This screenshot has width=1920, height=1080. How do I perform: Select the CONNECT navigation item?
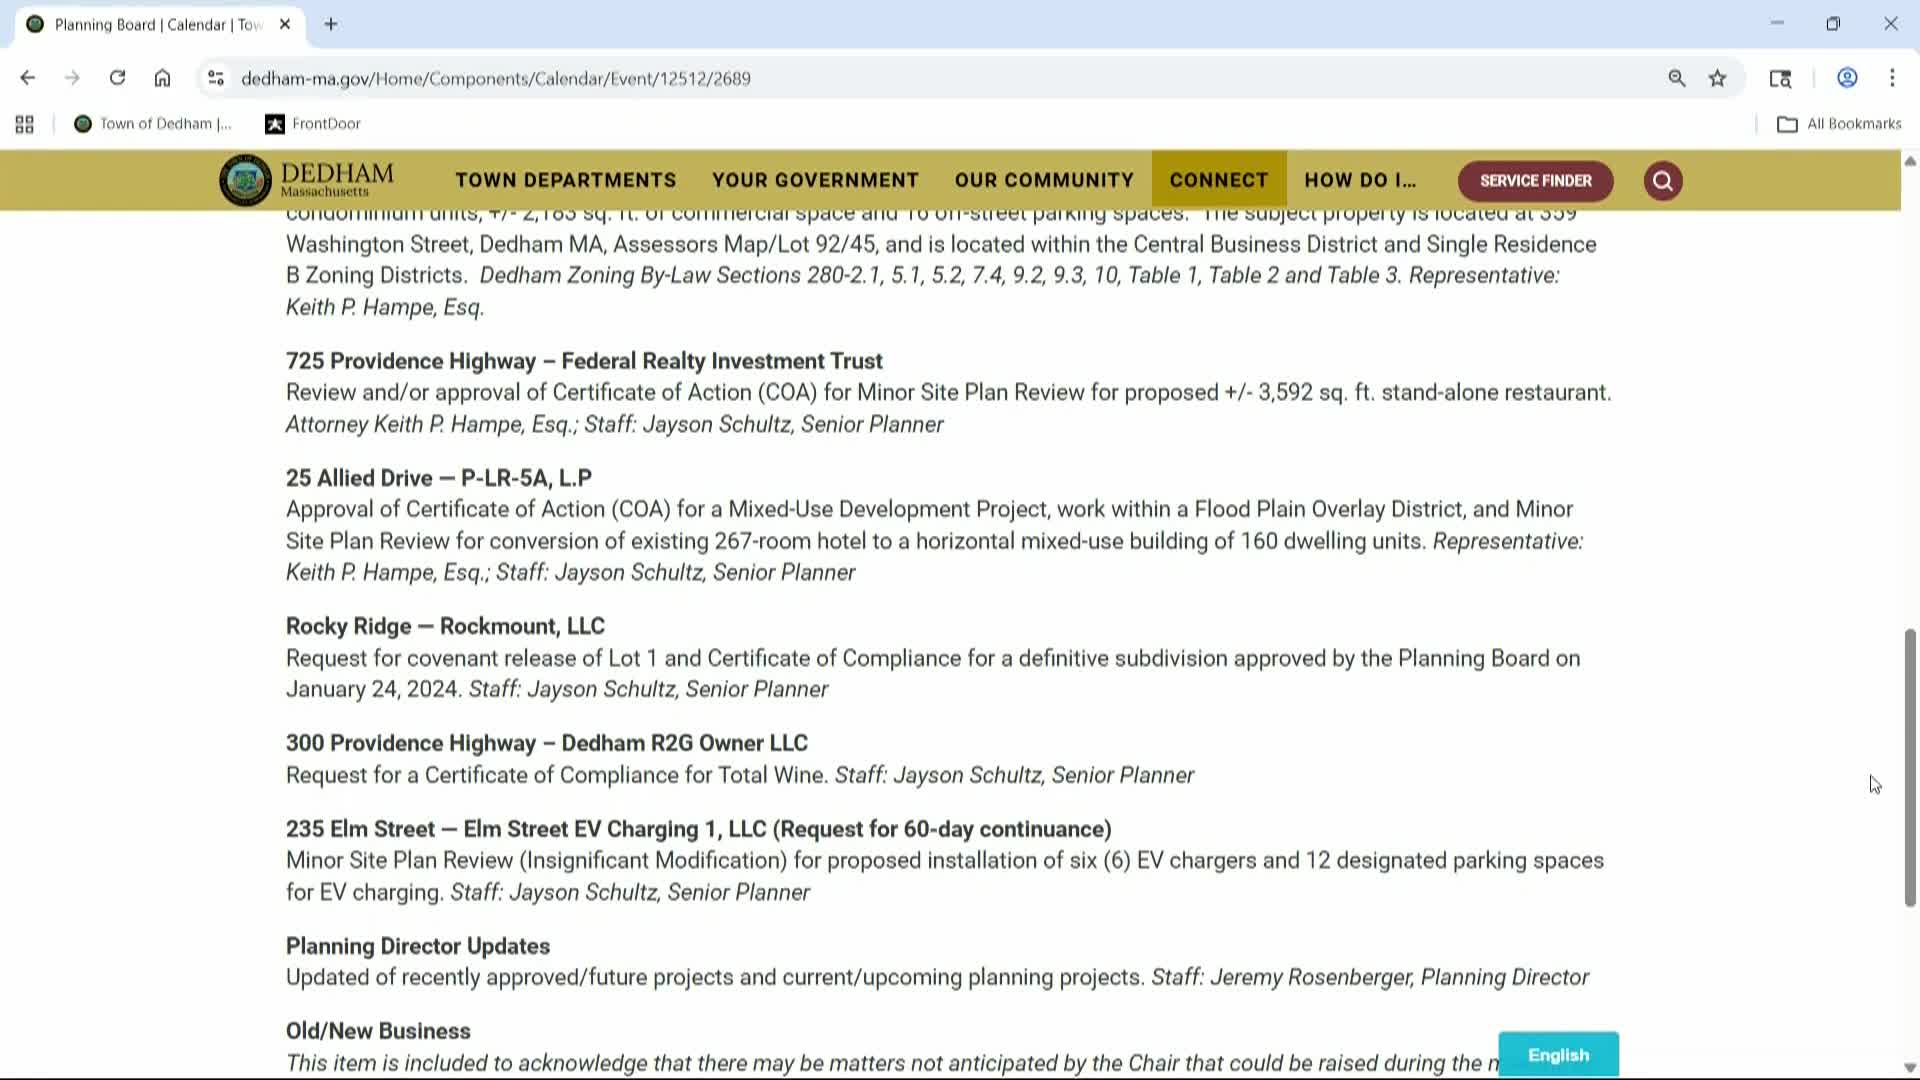(1218, 180)
